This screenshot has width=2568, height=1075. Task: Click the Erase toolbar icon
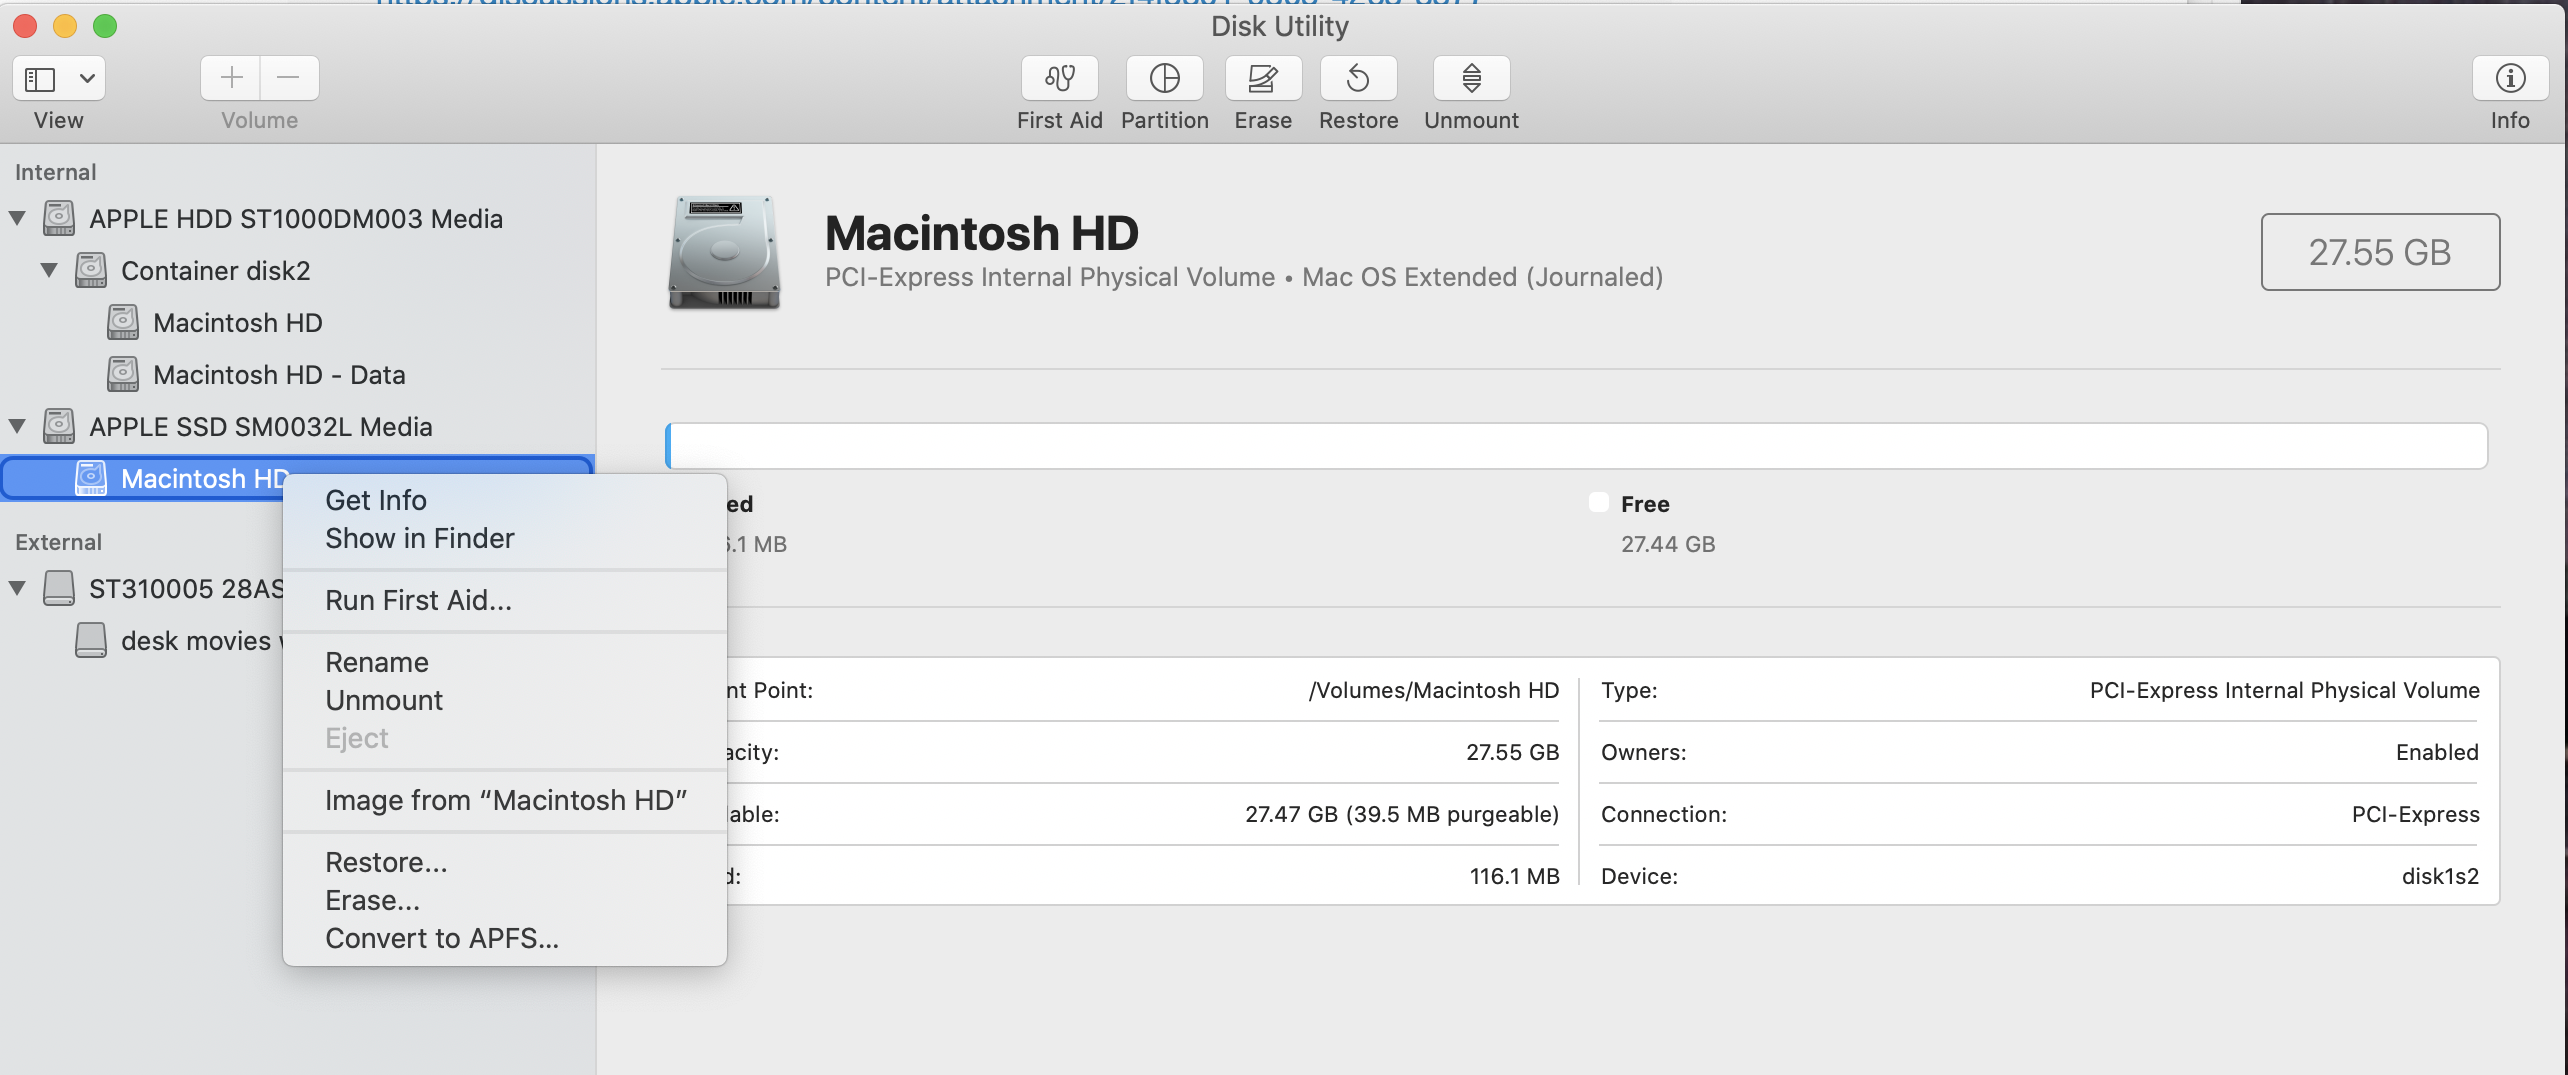click(x=1263, y=78)
